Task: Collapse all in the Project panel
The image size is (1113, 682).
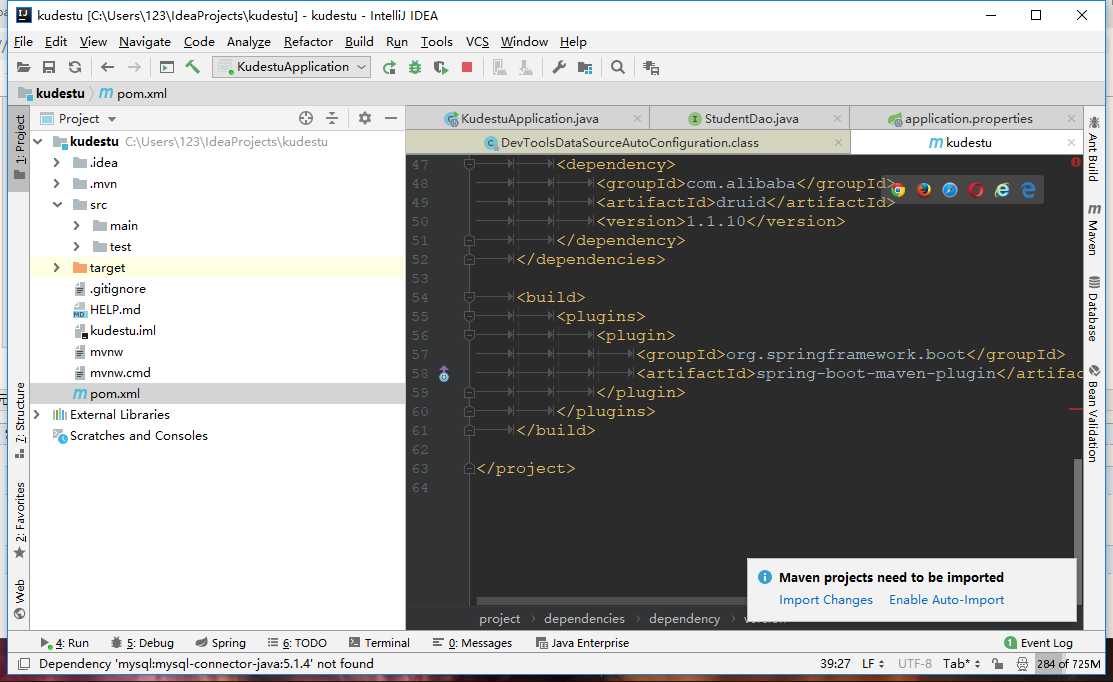Action: (332, 119)
